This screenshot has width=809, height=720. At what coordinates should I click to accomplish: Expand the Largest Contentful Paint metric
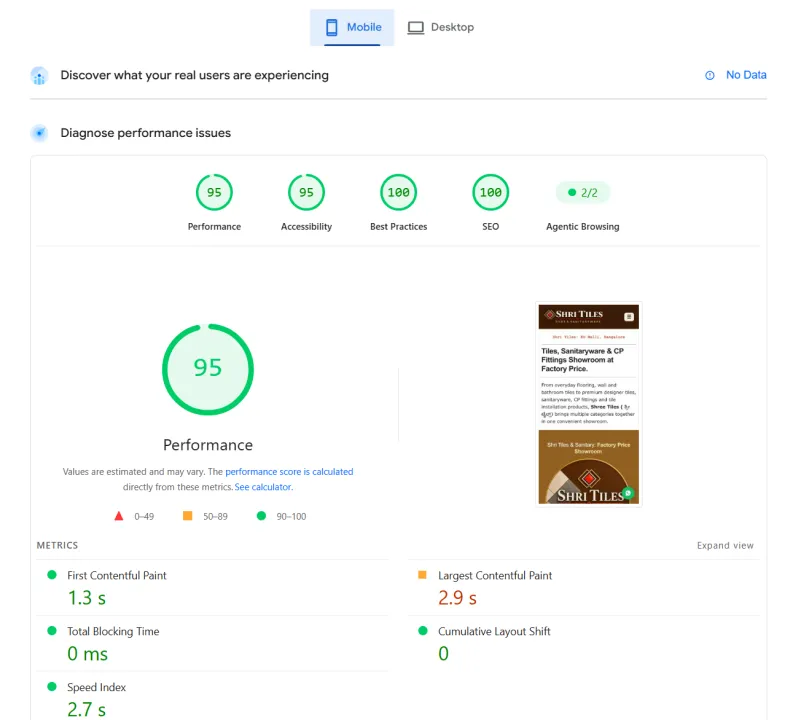click(x=584, y=587)
